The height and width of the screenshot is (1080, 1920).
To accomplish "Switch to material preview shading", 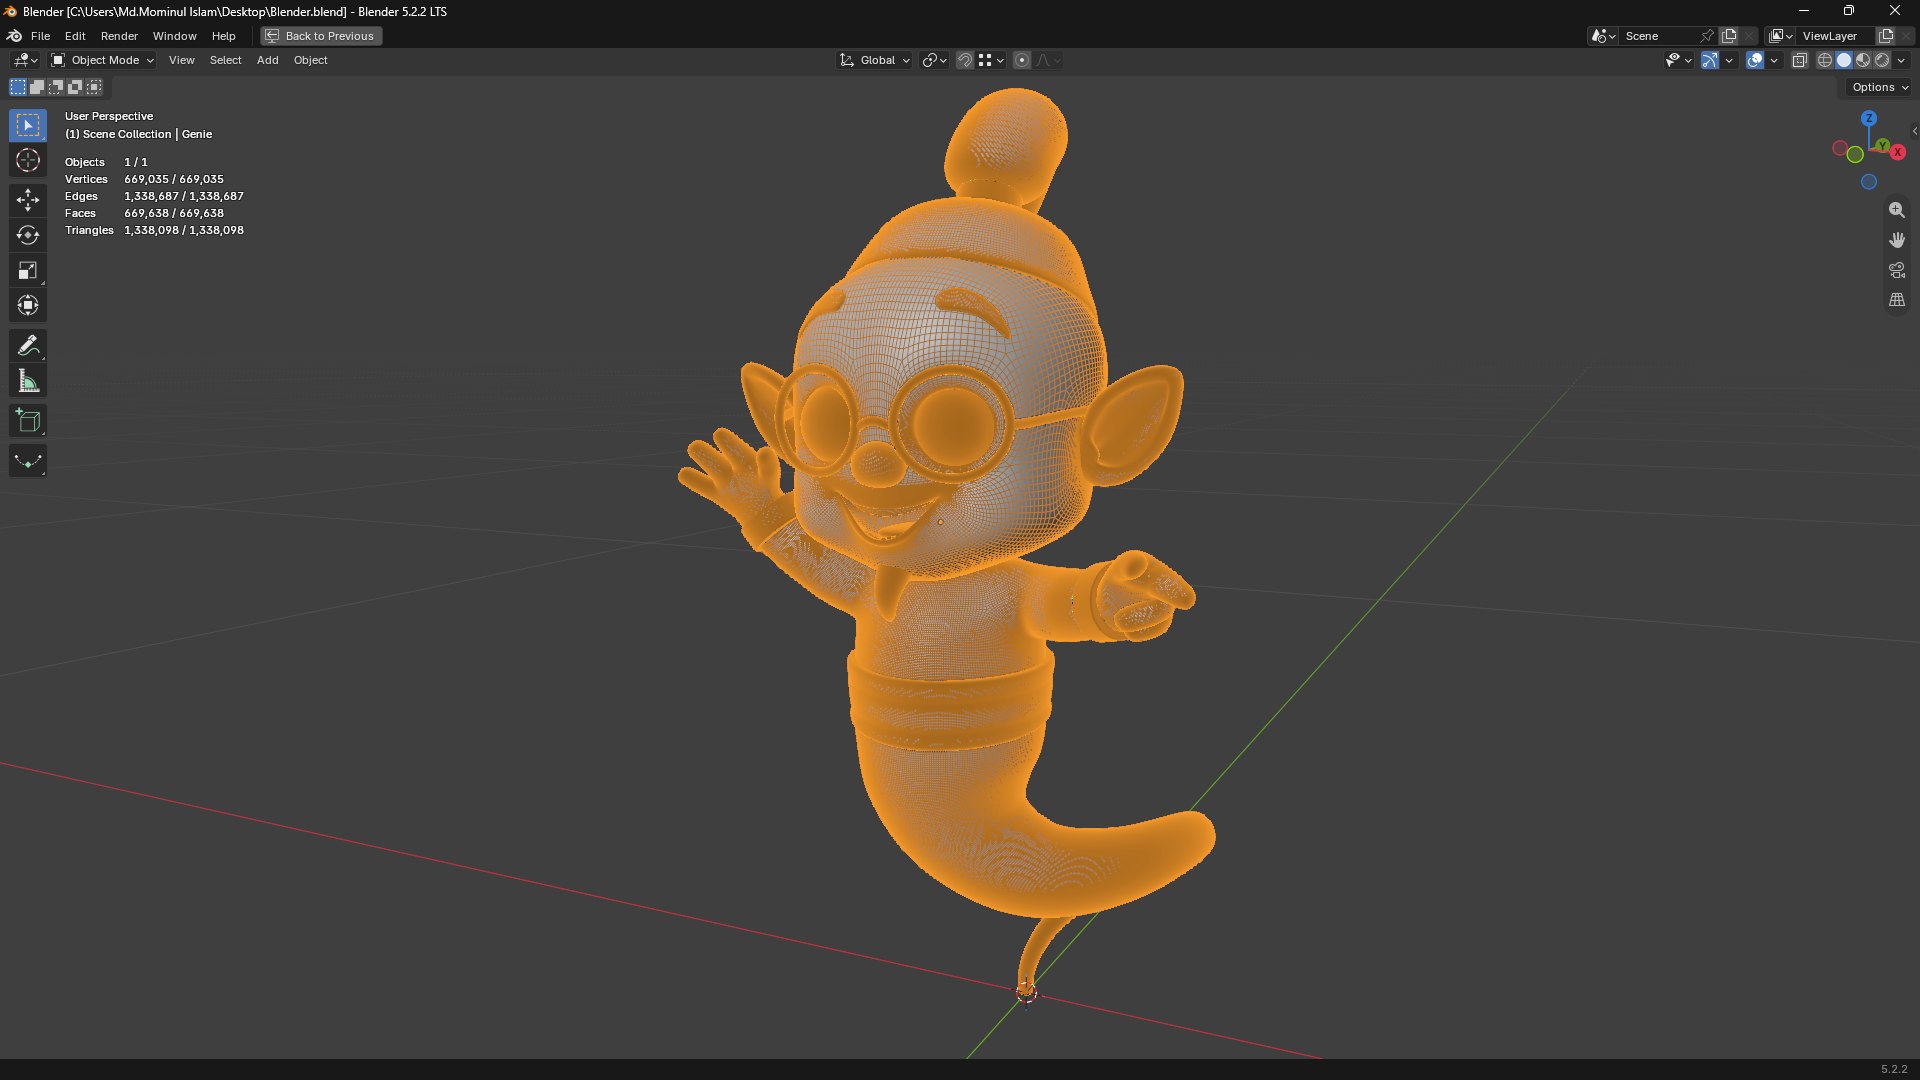I will (1863, 60).
